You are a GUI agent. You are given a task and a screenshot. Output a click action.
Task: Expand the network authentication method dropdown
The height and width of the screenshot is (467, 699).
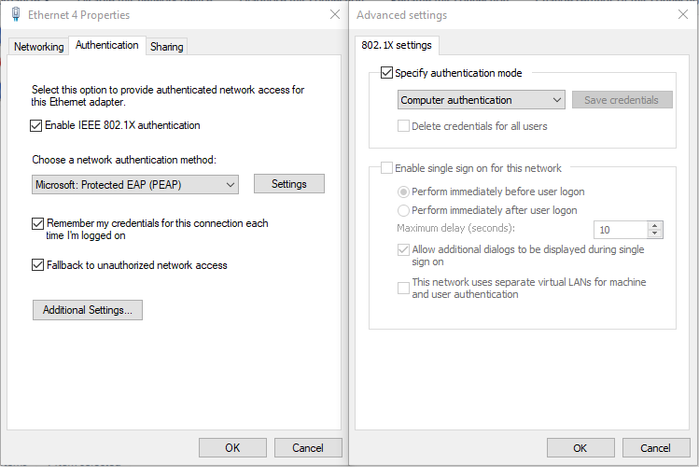(135, 184)
